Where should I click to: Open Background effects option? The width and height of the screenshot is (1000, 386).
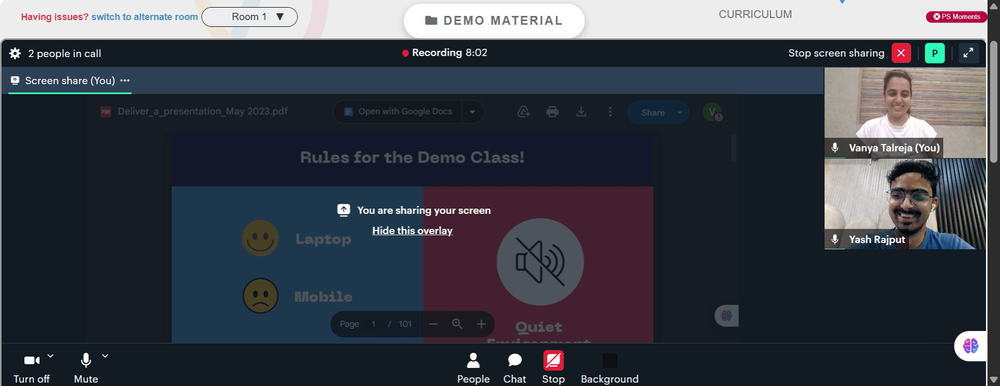pos(610,369)
